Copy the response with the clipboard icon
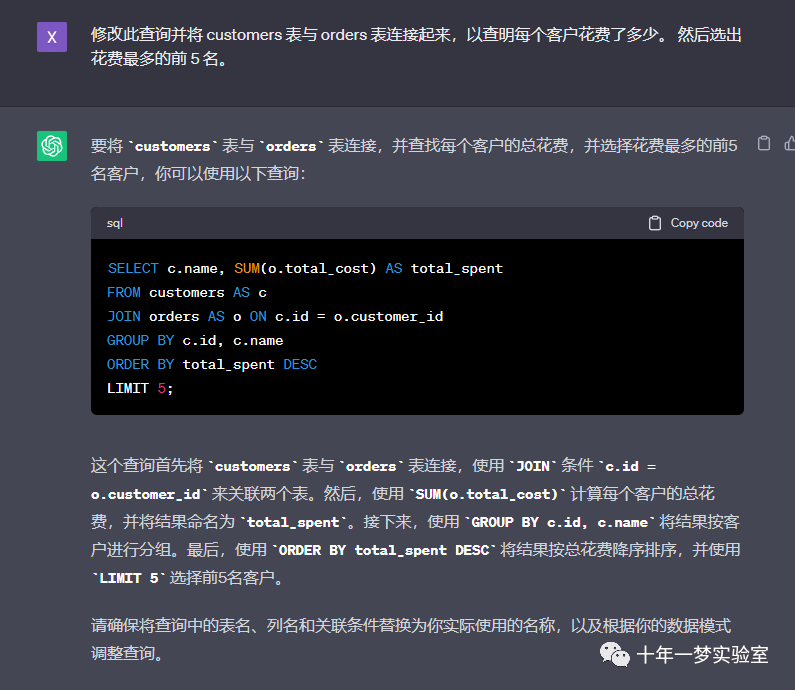 click(x=764, y=143)
